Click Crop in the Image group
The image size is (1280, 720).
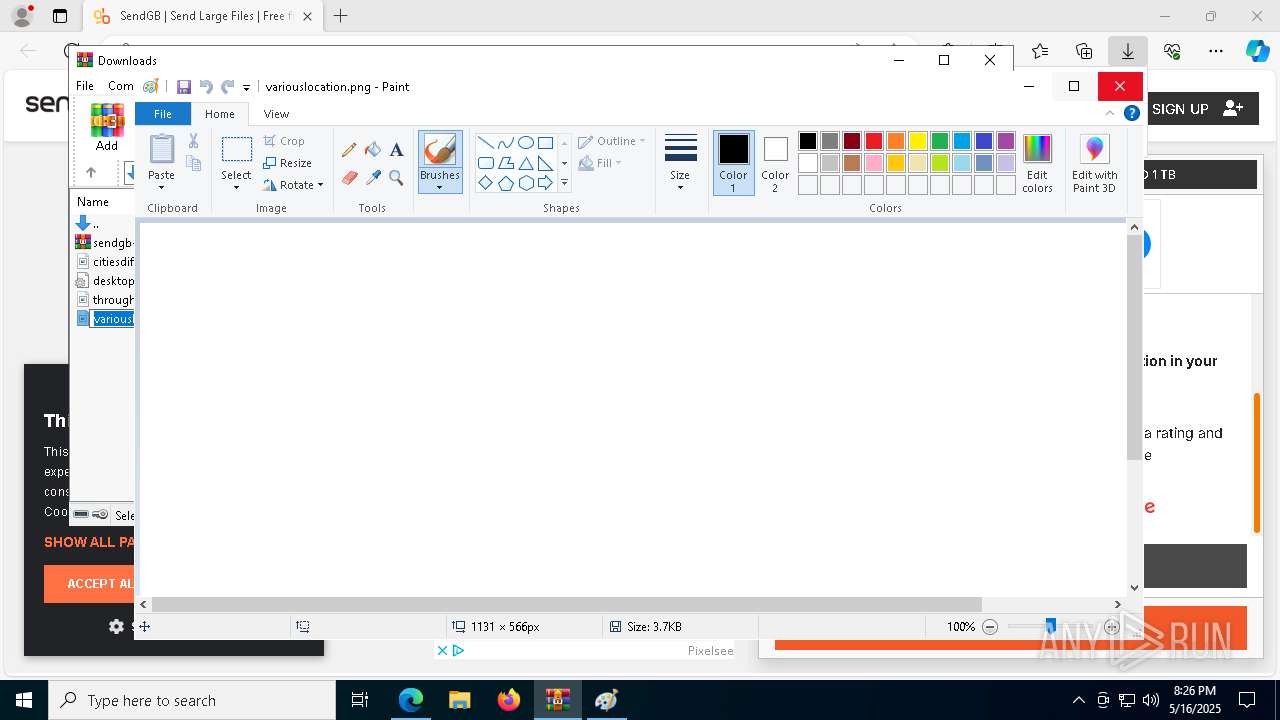click(284, 141)
